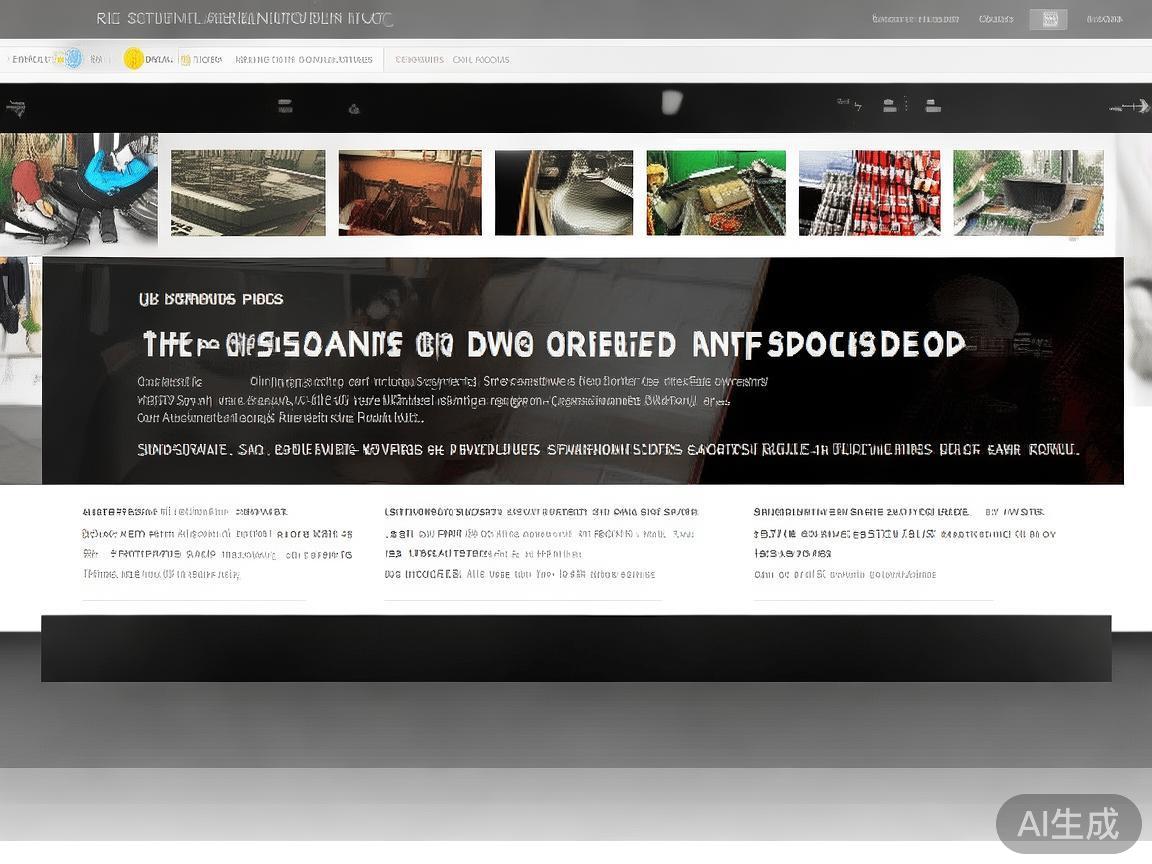Select the orange-toned interior thumbnail
The height and width of the screenshot is (864, 1152).
[x=410, y=193]
